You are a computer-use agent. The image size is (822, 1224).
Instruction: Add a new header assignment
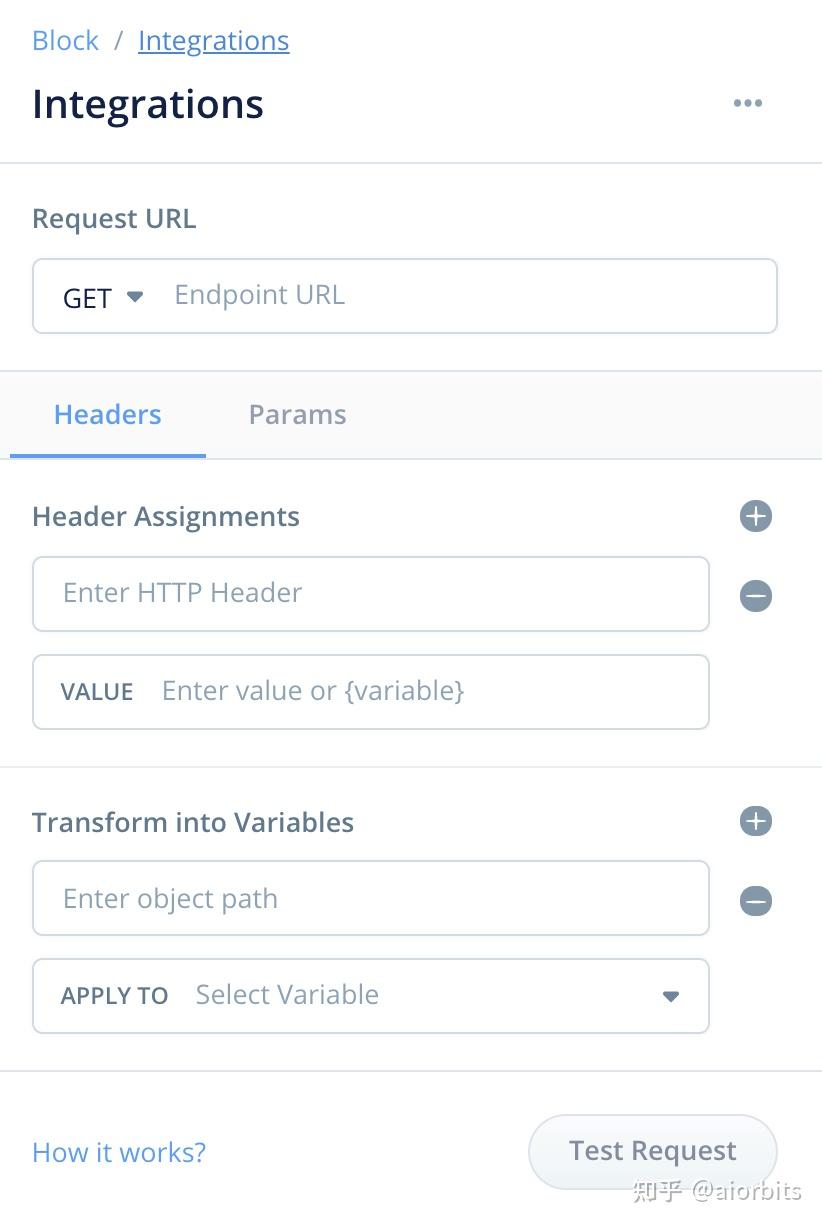[755, 516]
